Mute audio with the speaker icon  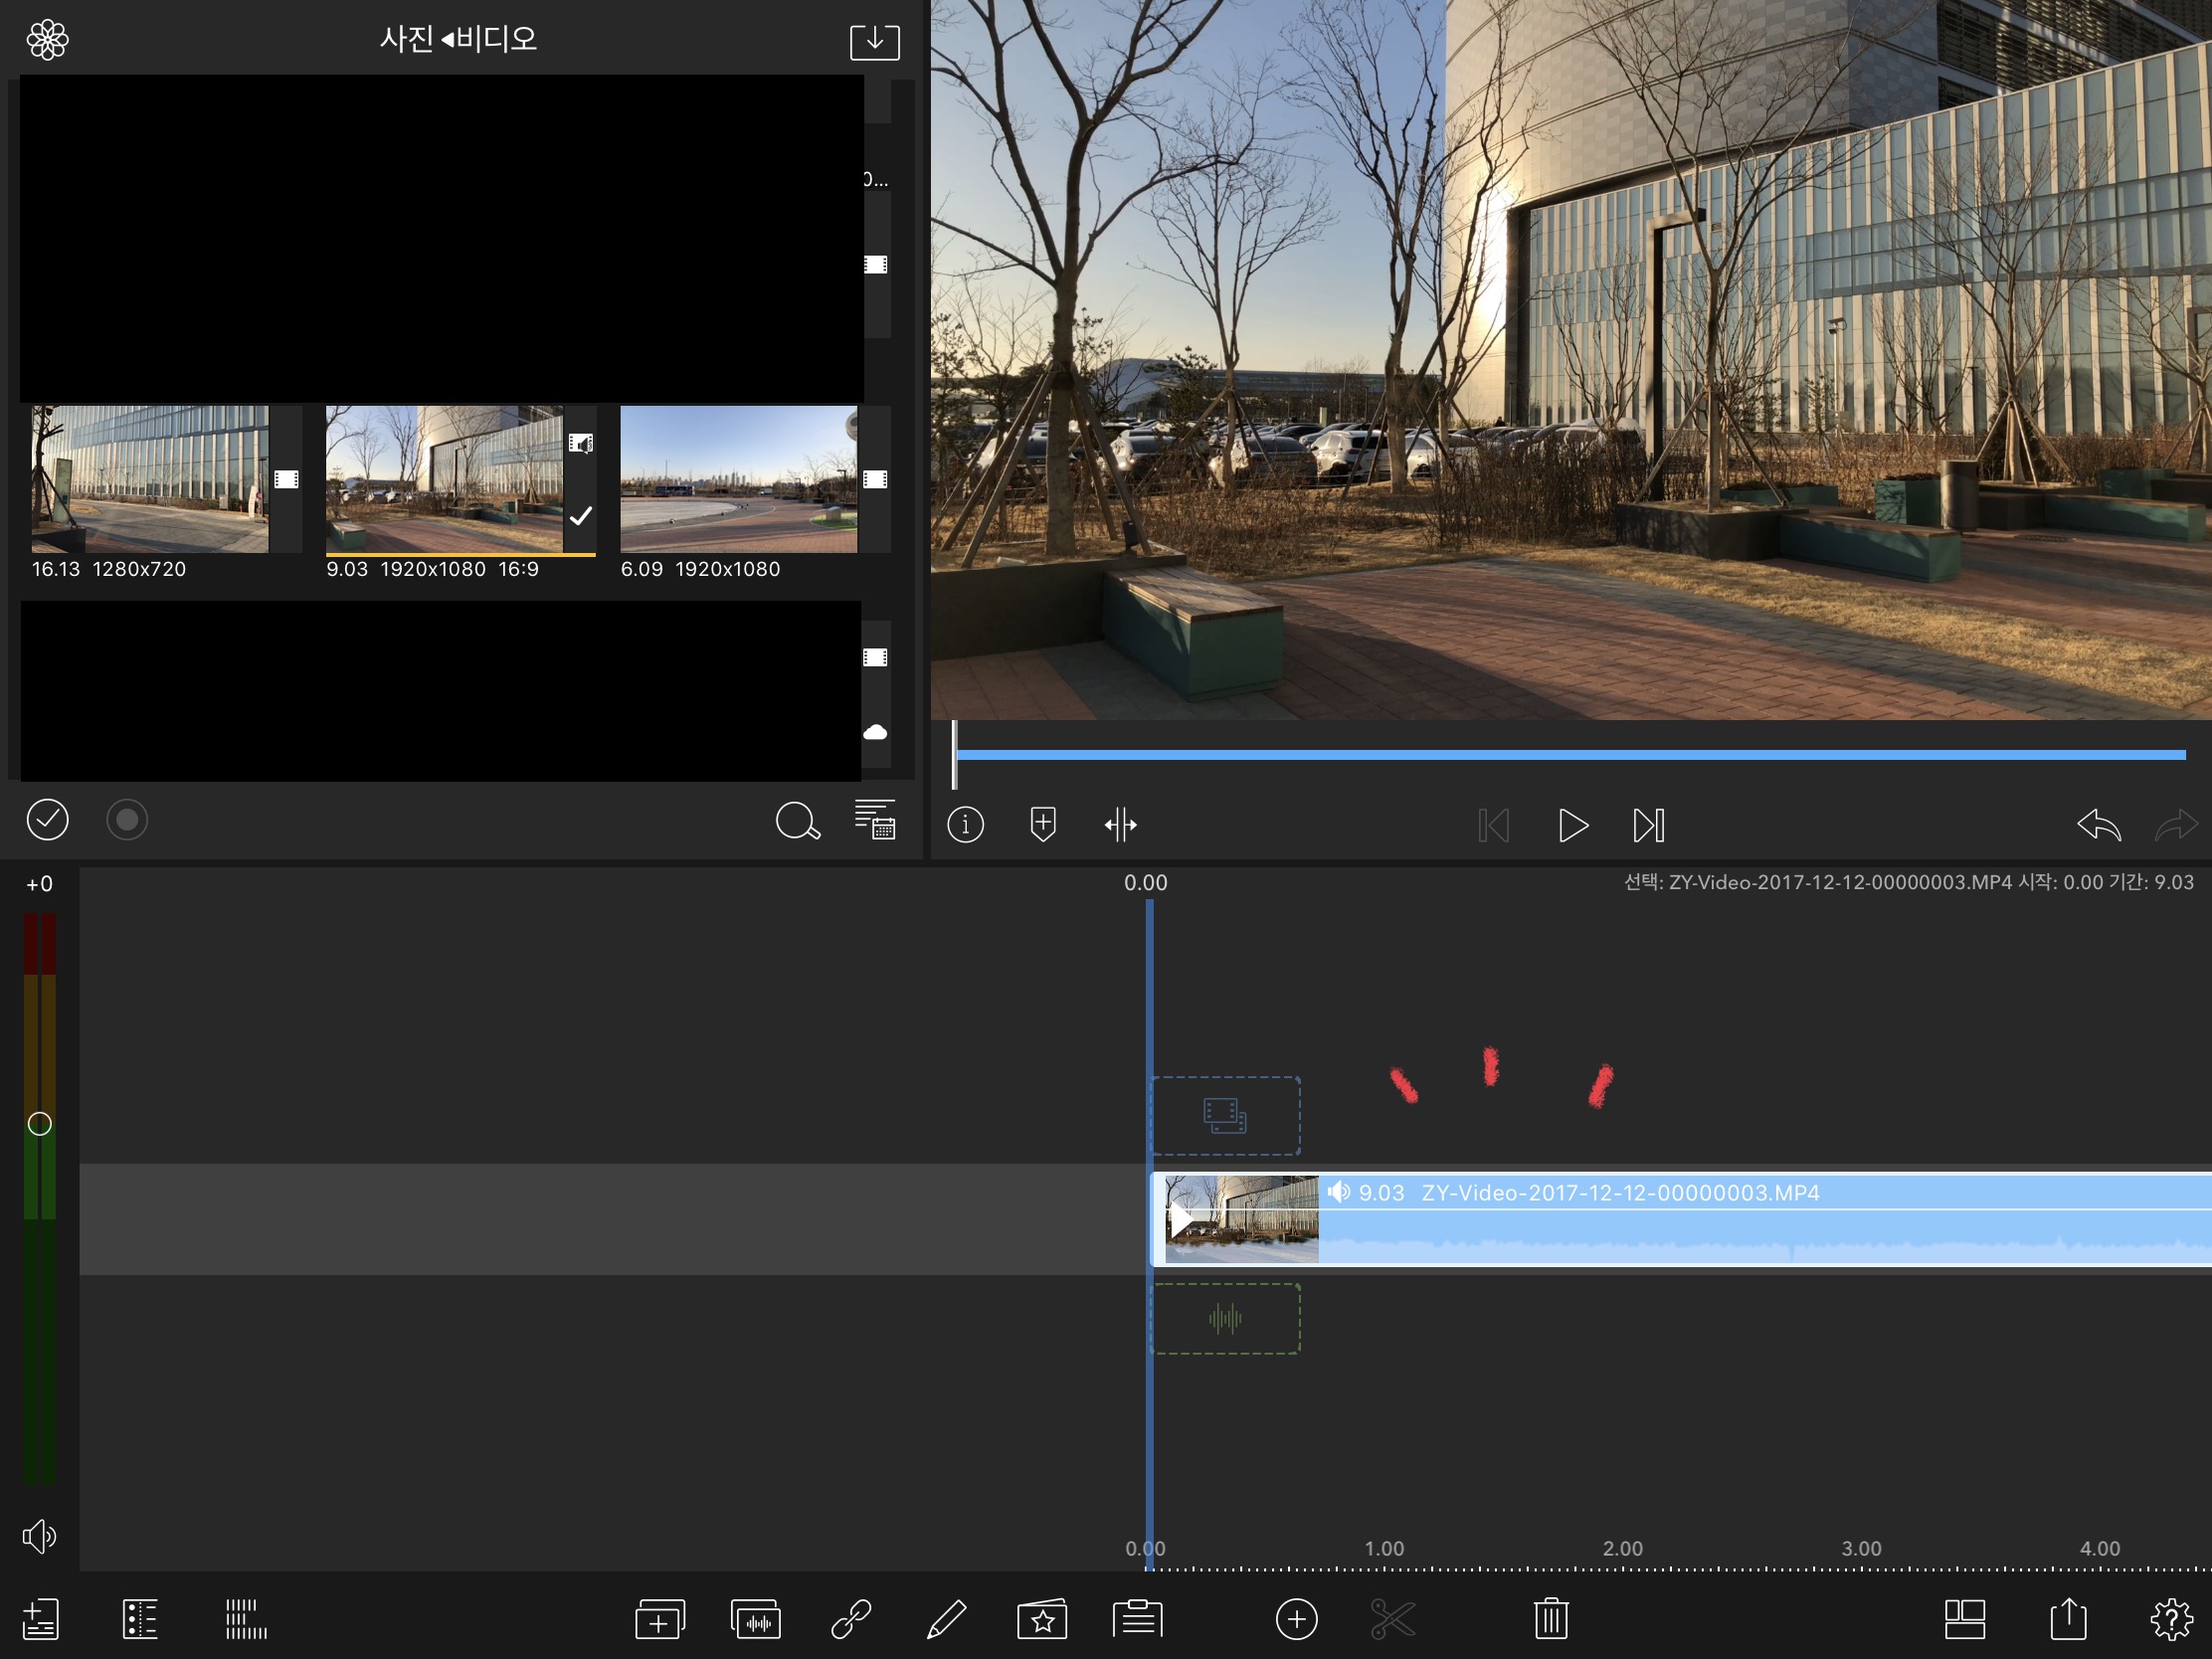39,1536
